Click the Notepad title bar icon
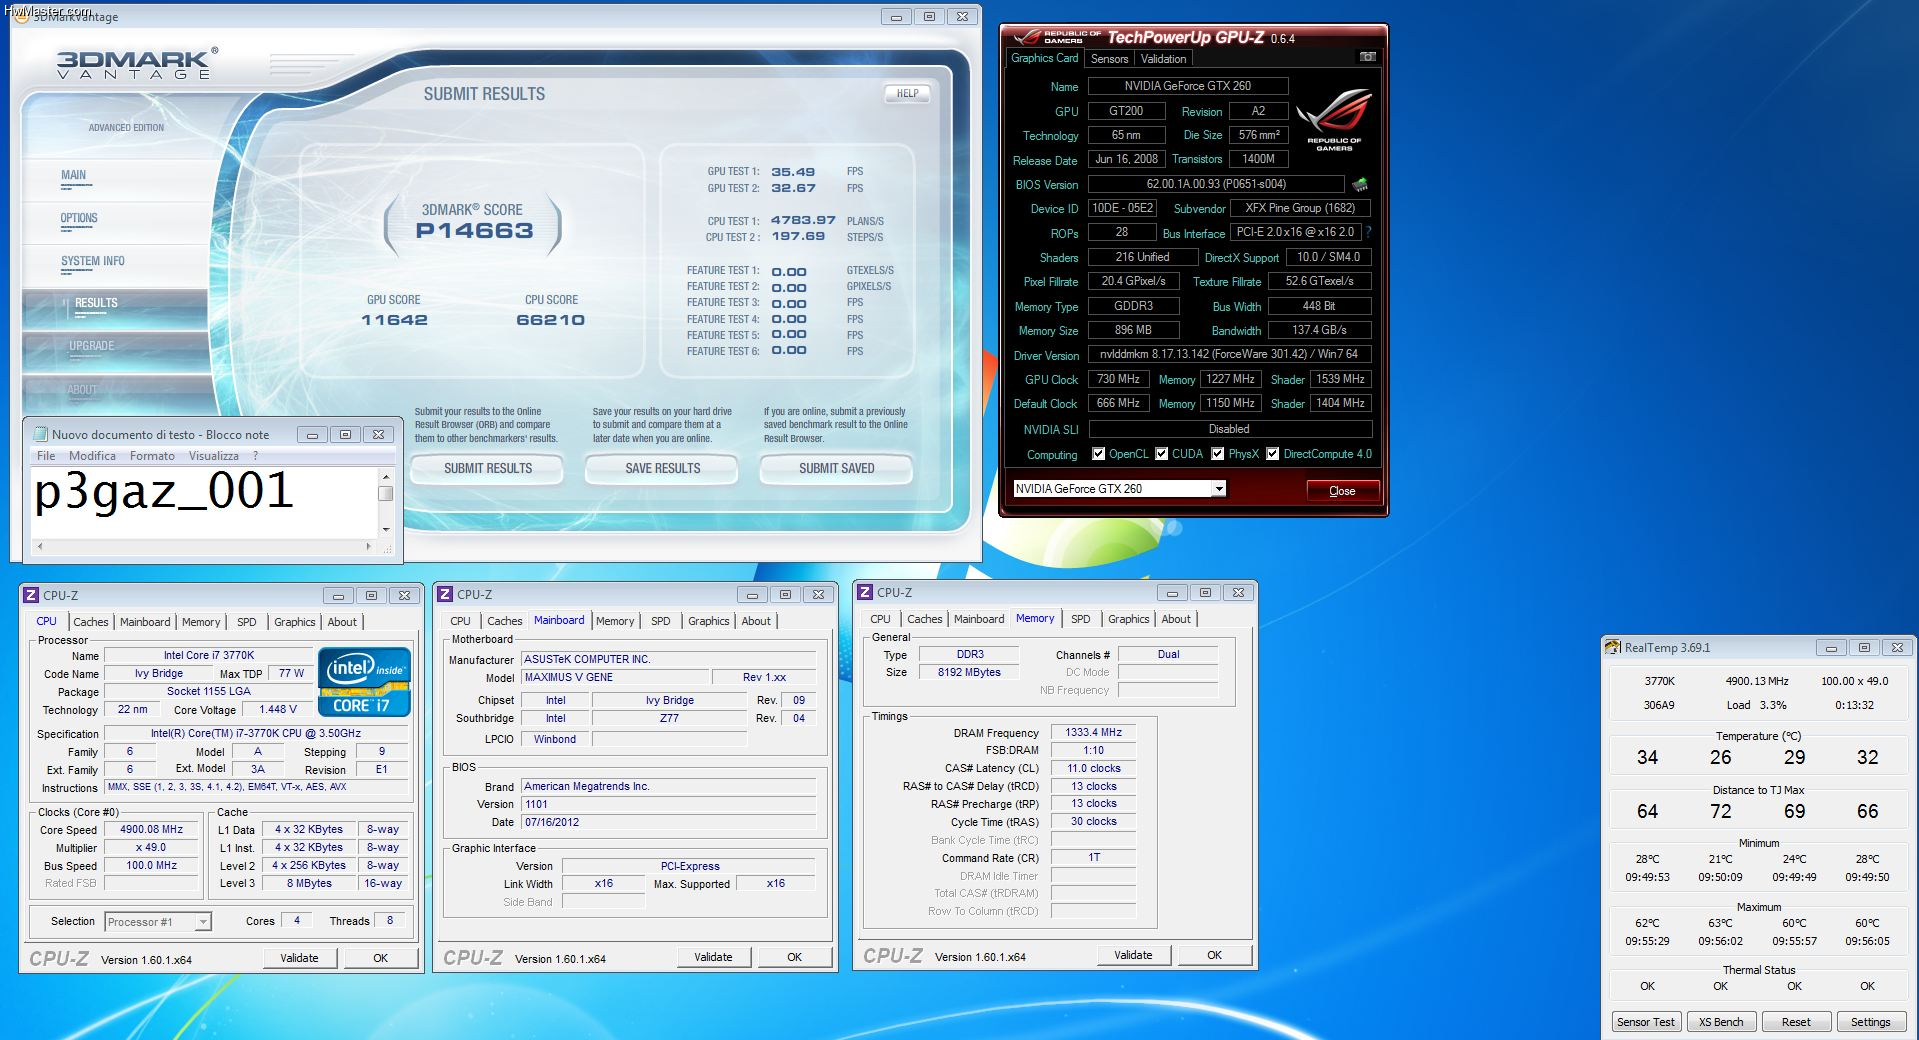 click(40, 434)
